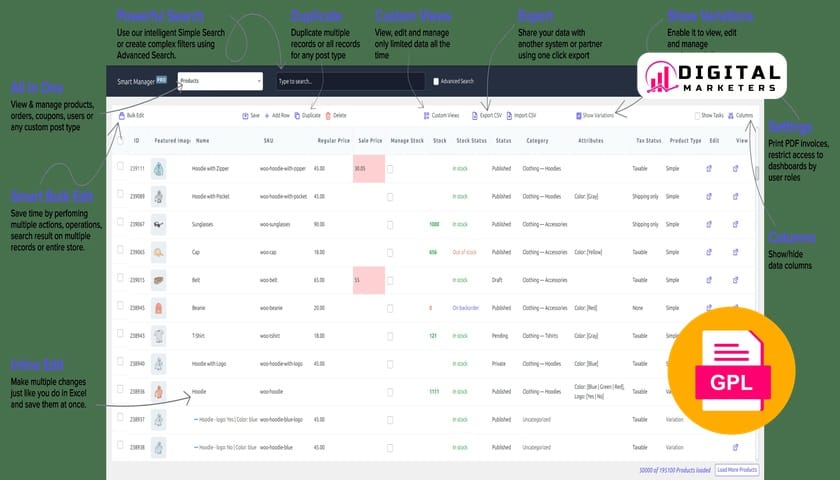The image size is (840, 480).
Task: Duplicate selected records
Action: point(299,116)
